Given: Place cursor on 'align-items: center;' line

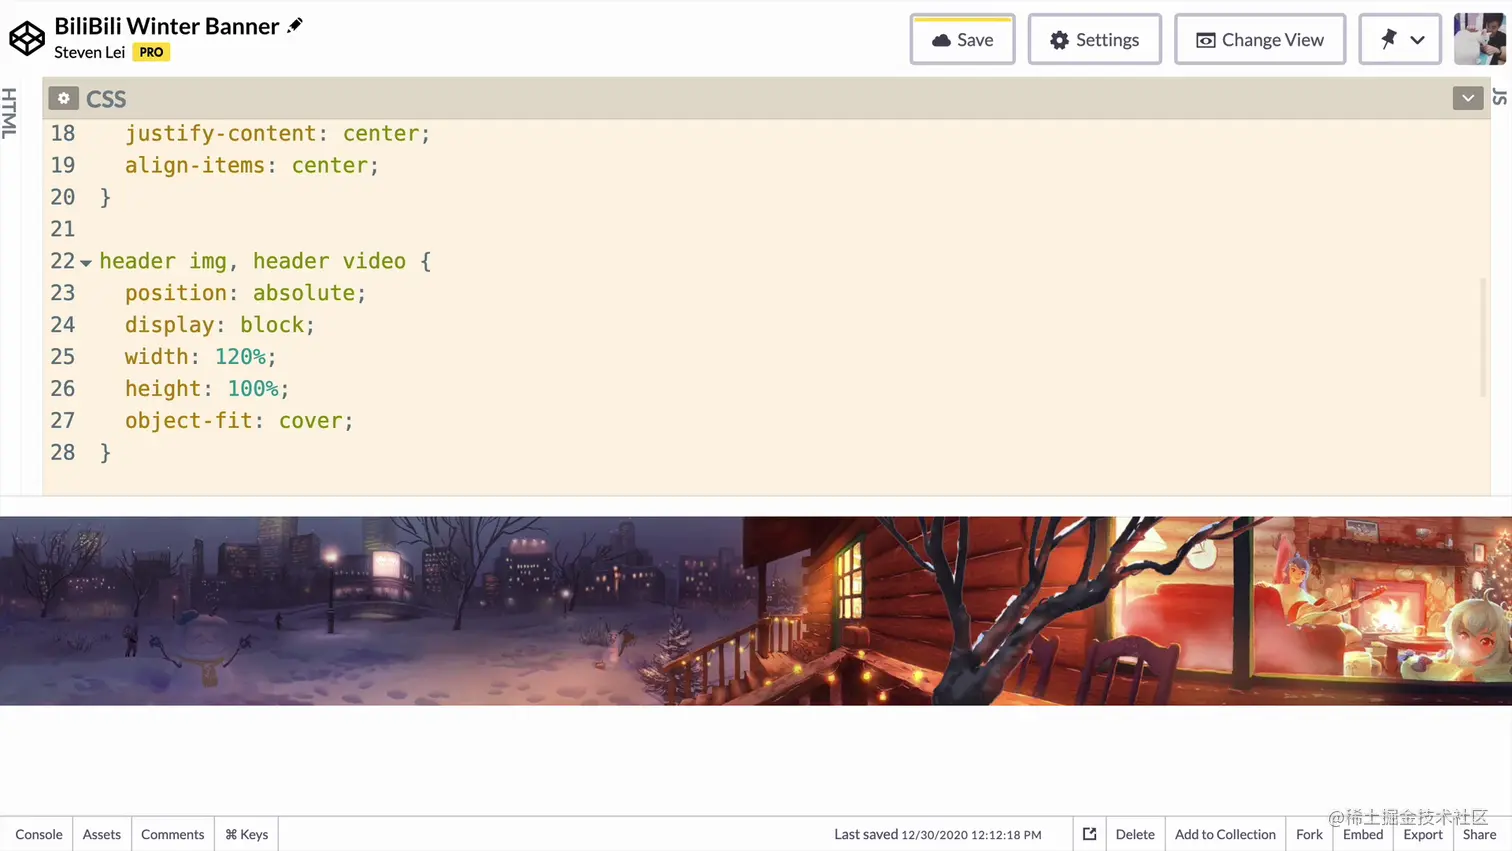Looking at the screenshot, I should (x=252, y=166).
